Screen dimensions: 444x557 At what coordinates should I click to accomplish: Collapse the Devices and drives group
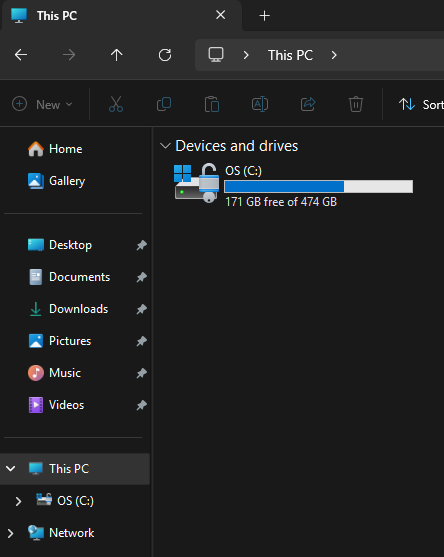click(x=165, y=146)
